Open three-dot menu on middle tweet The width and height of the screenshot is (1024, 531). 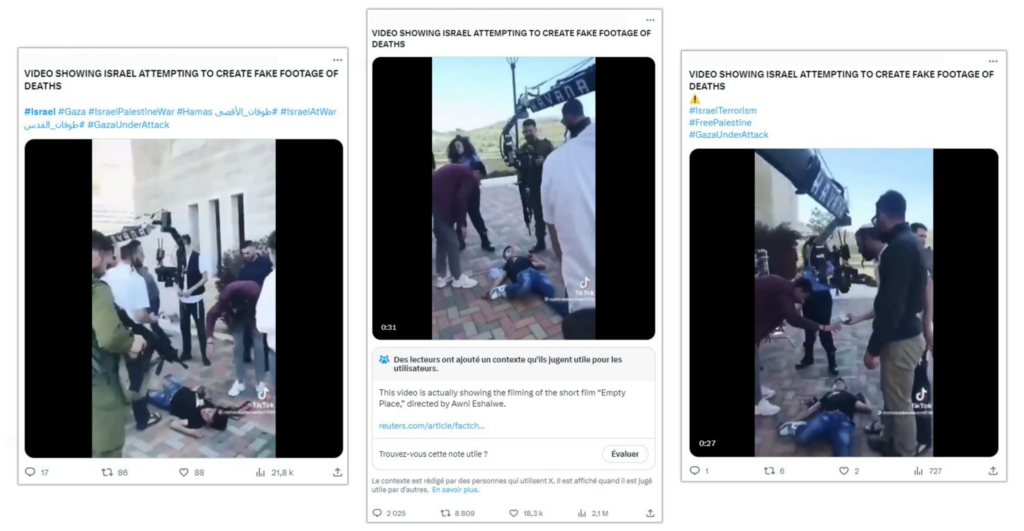click(650, 20)
